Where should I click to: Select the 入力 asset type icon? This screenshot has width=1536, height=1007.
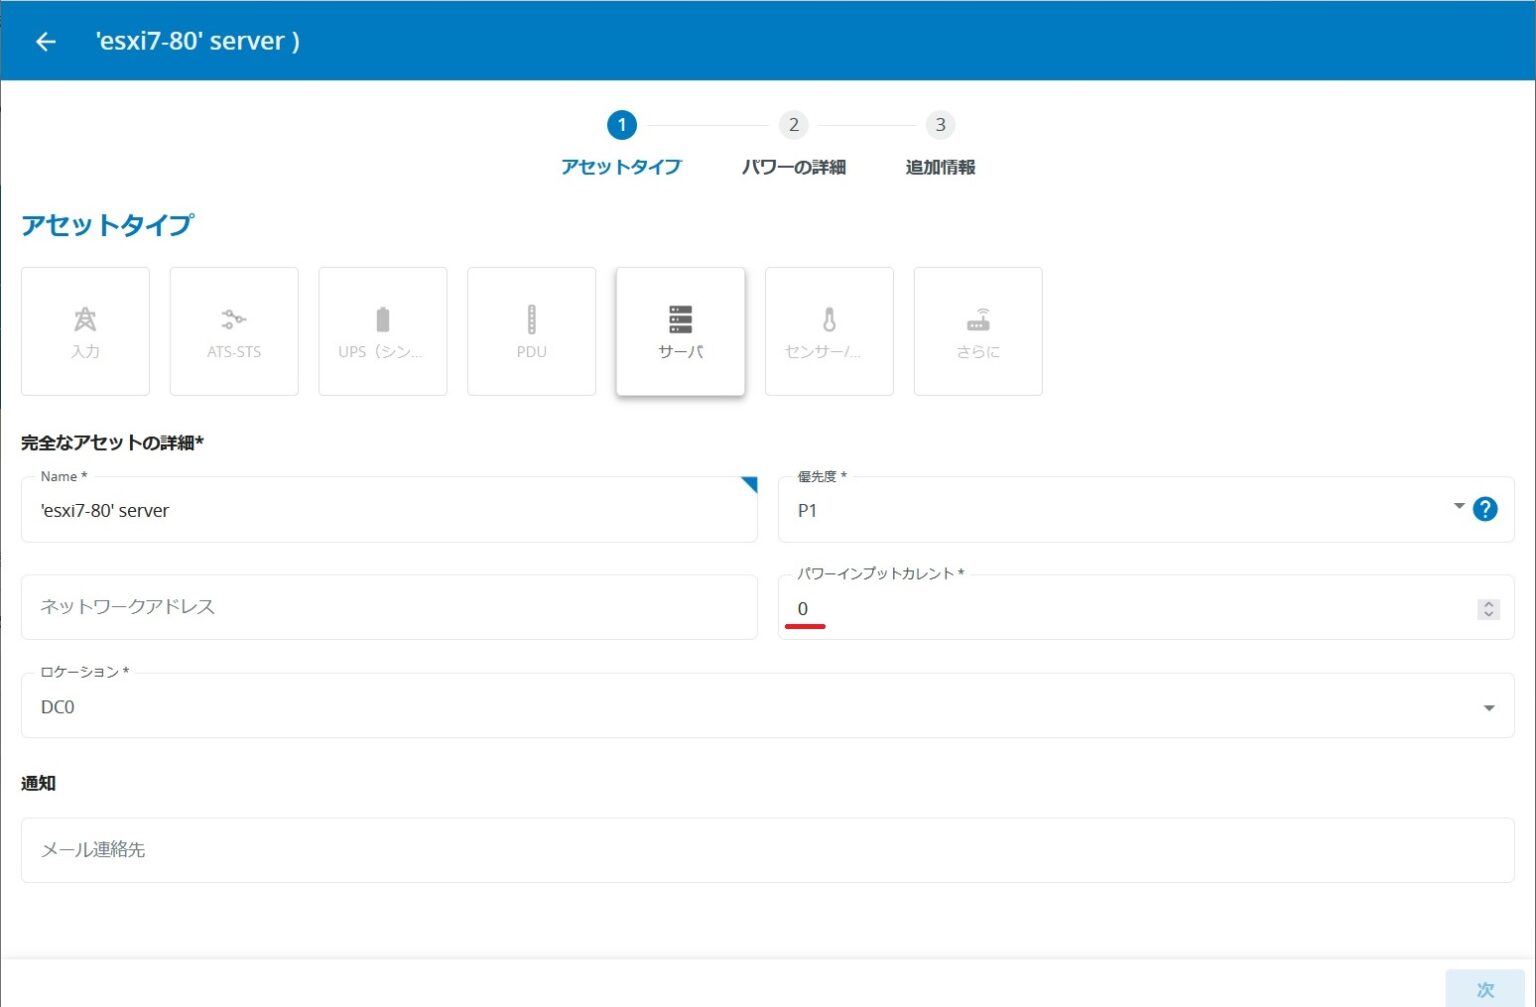85,330
